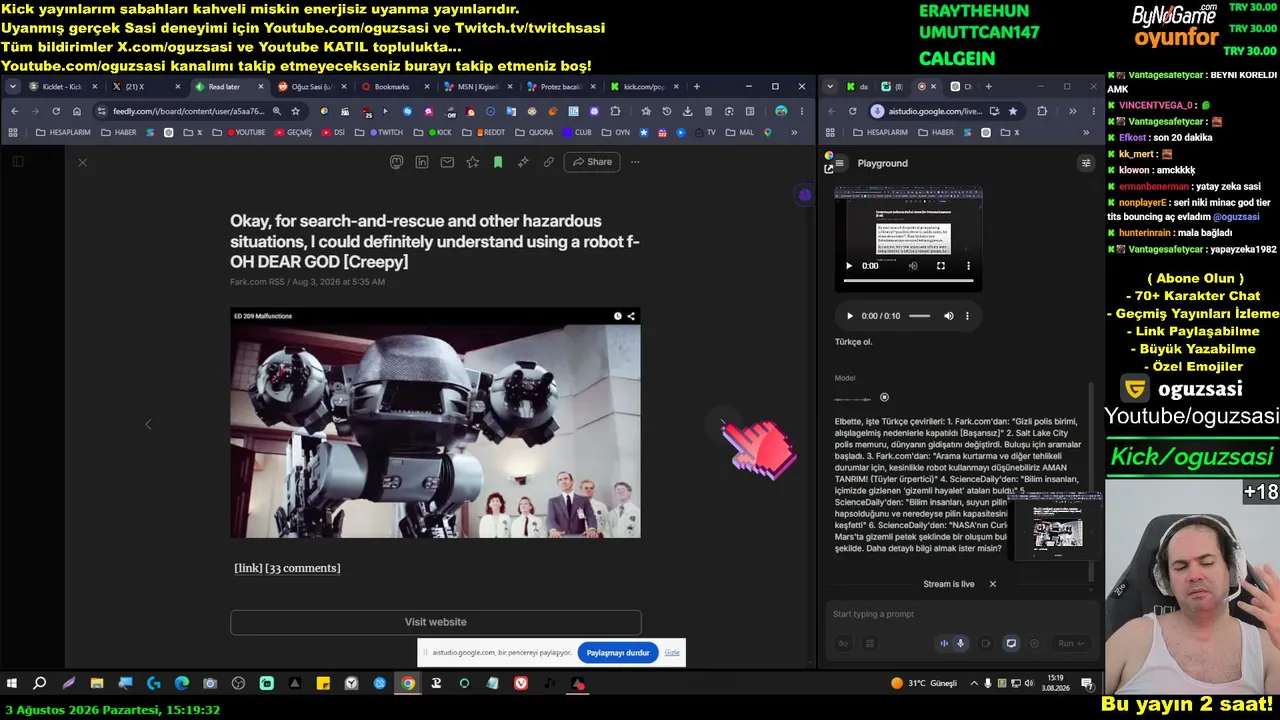The height and width of the screenshot is (720, 1280).
Task: Switch to the Oğuz Sasi browser tab
Action: click(312, 87)
